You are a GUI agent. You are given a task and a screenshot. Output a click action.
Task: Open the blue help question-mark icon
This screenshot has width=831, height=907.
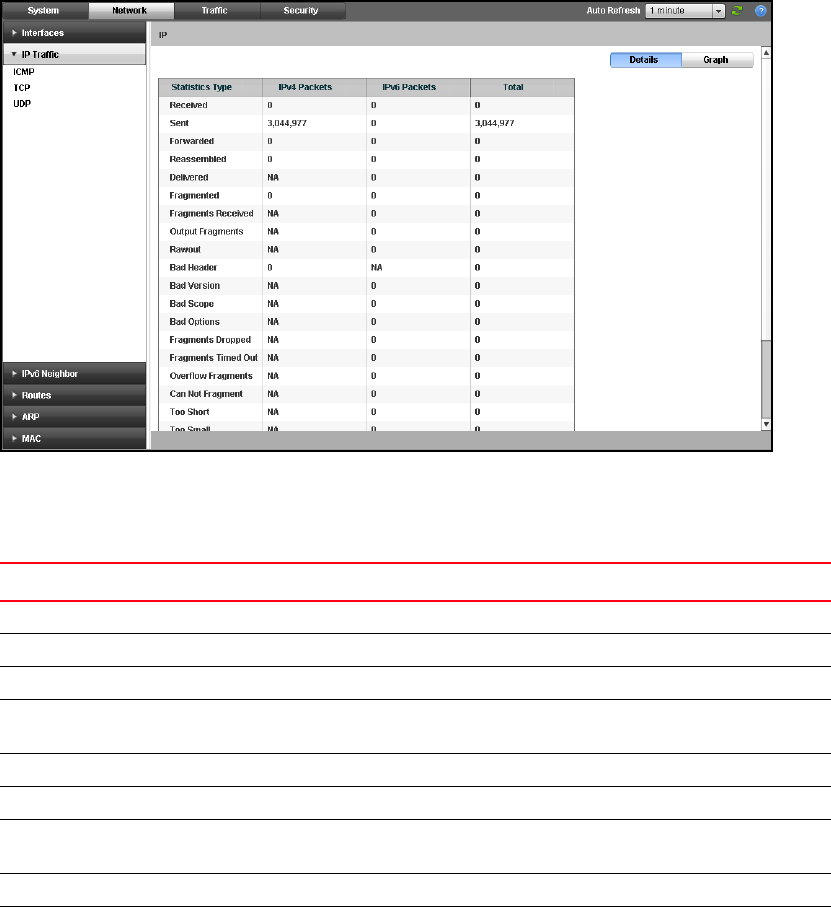tap(760, 10)
